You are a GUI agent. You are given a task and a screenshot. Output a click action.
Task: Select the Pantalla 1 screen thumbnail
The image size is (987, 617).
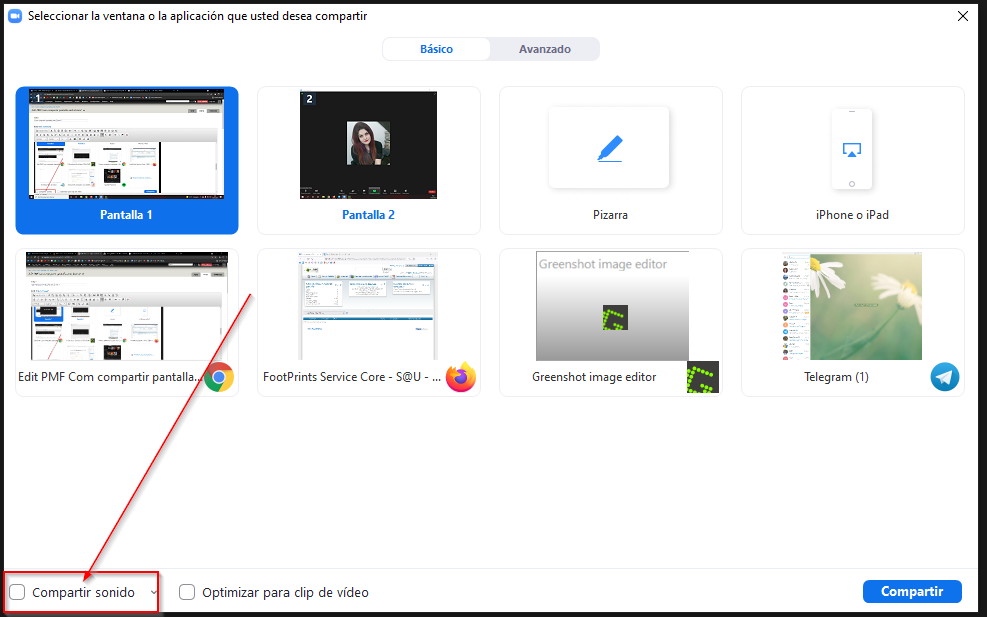coord(127,147)
